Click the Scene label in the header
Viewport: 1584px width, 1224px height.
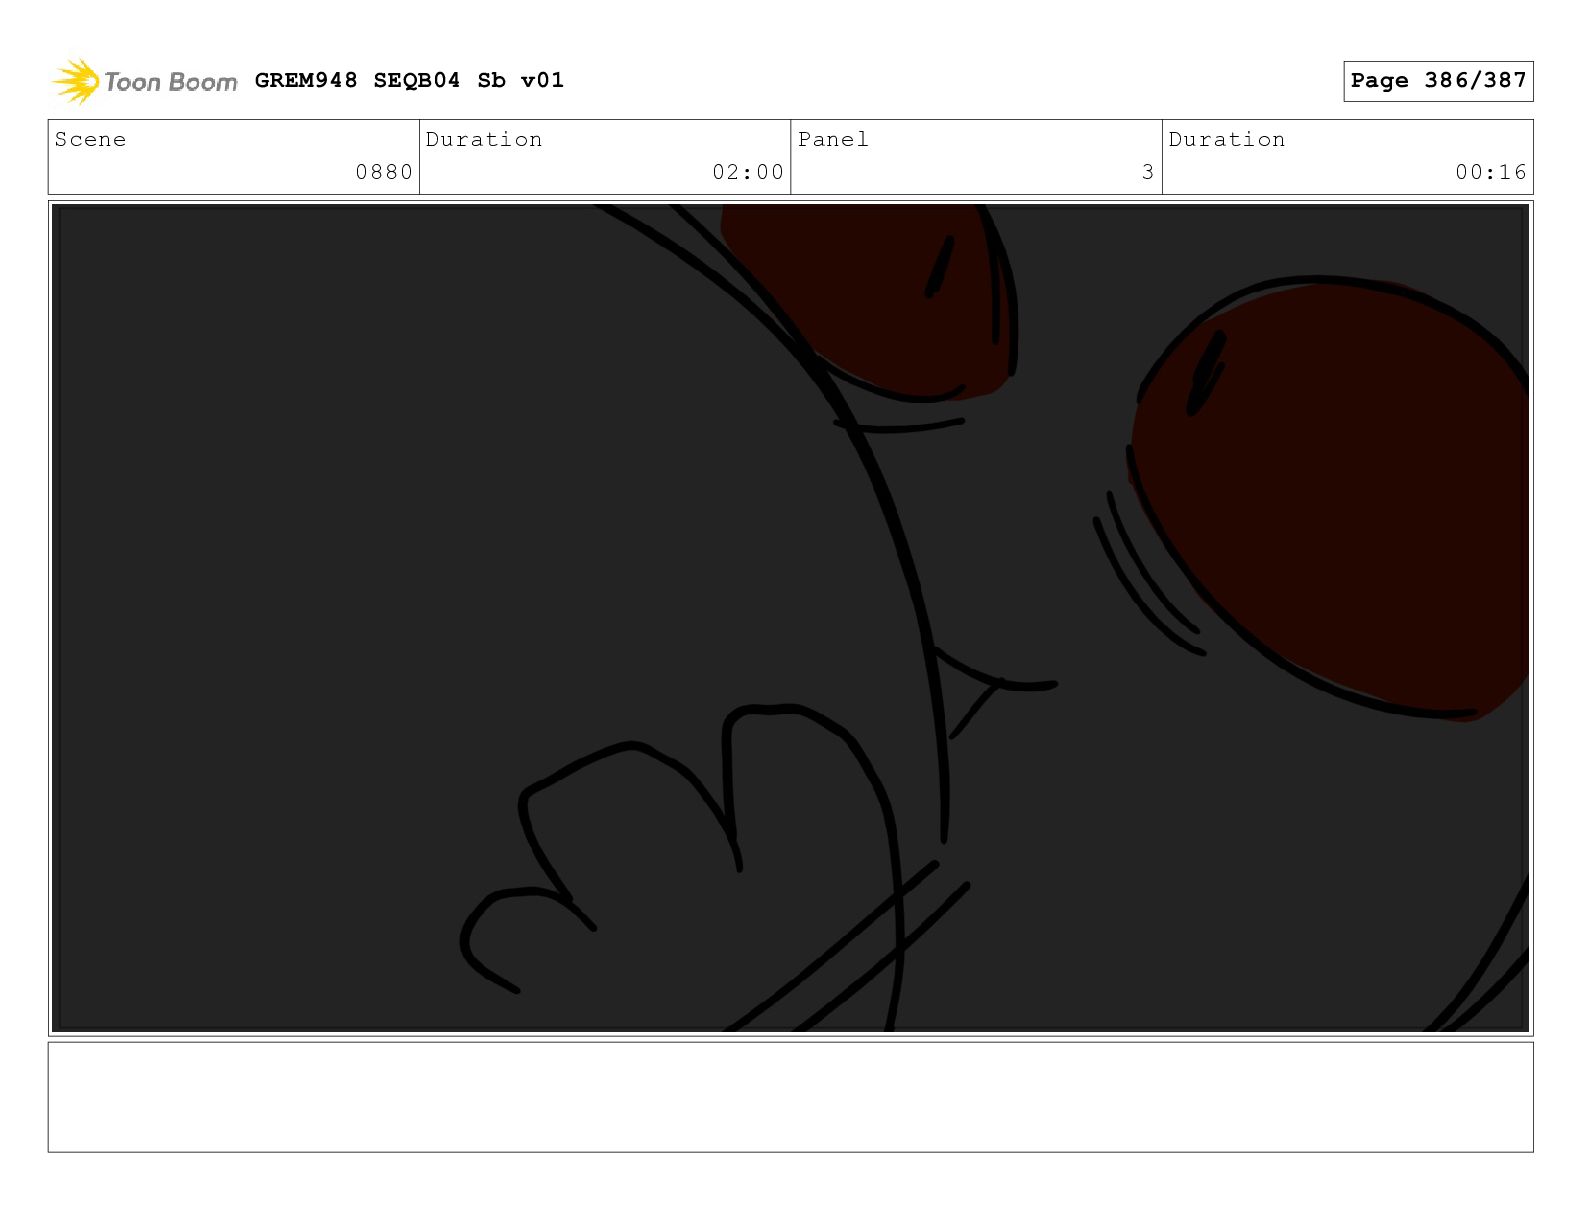click(x=91, y=139)
